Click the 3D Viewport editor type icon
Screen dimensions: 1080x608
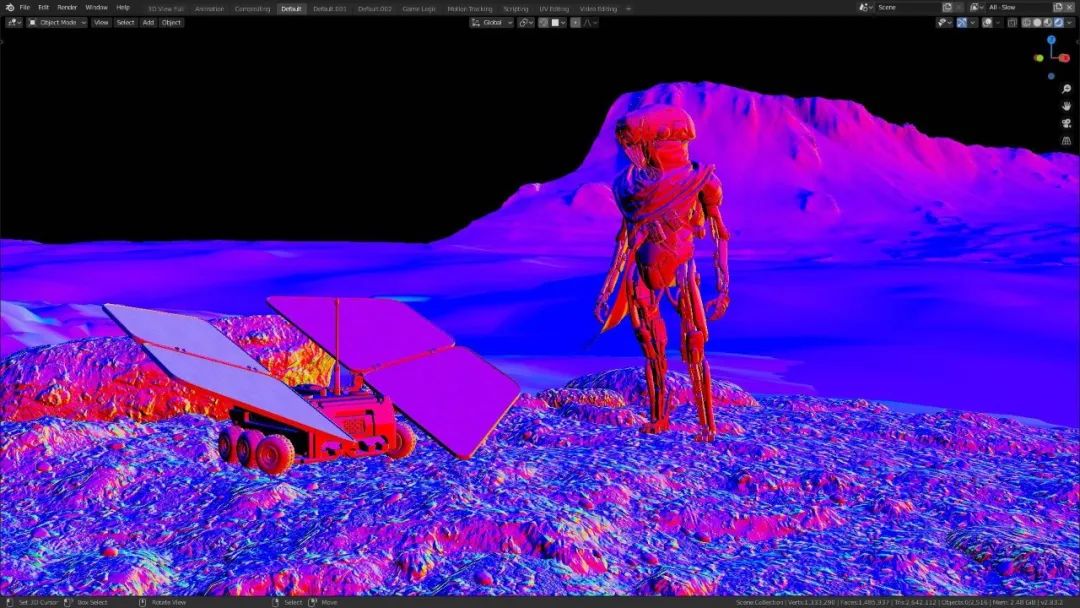coord(13,22)
